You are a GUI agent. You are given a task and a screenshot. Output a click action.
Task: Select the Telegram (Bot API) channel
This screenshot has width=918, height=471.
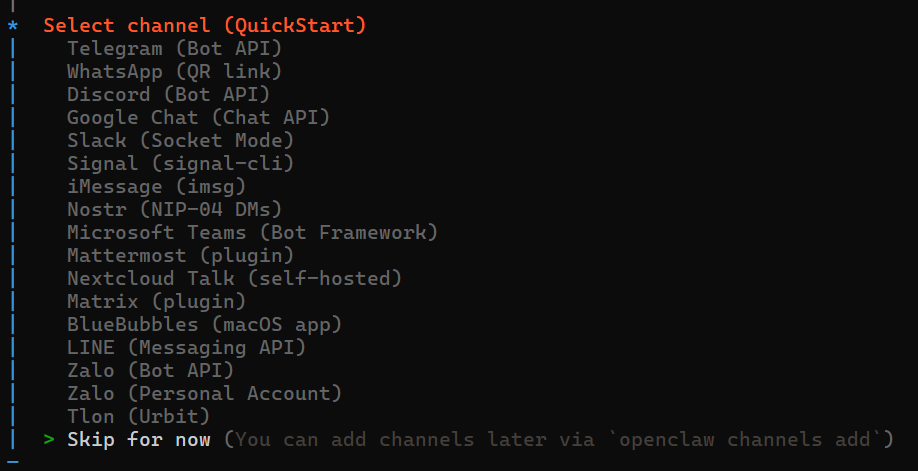pyautogui.click(x=174, y=49)
